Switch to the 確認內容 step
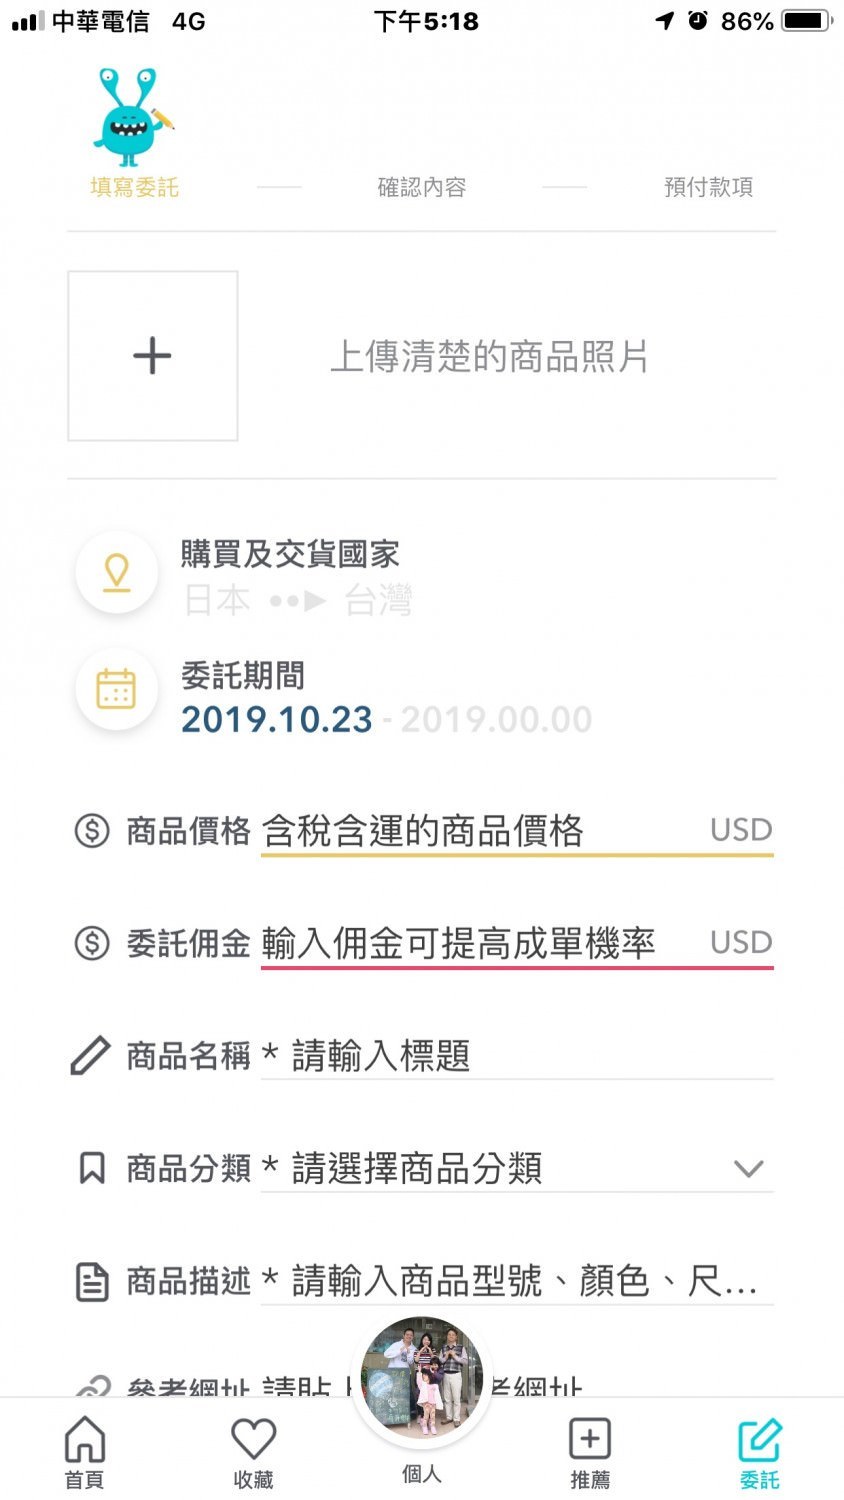844x1500 pixels. point(421,187)
